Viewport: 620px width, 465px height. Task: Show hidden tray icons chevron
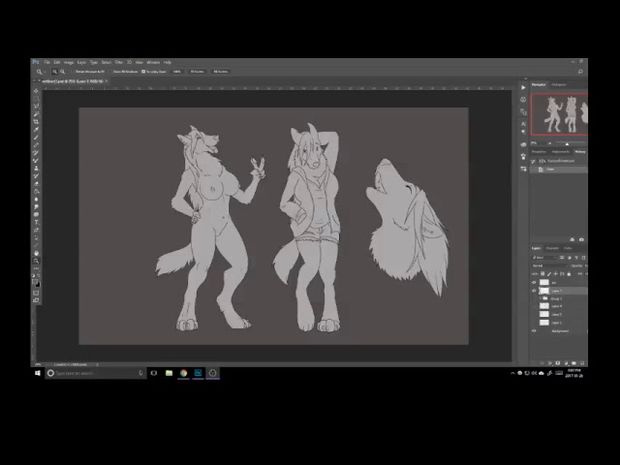(513, 373)
